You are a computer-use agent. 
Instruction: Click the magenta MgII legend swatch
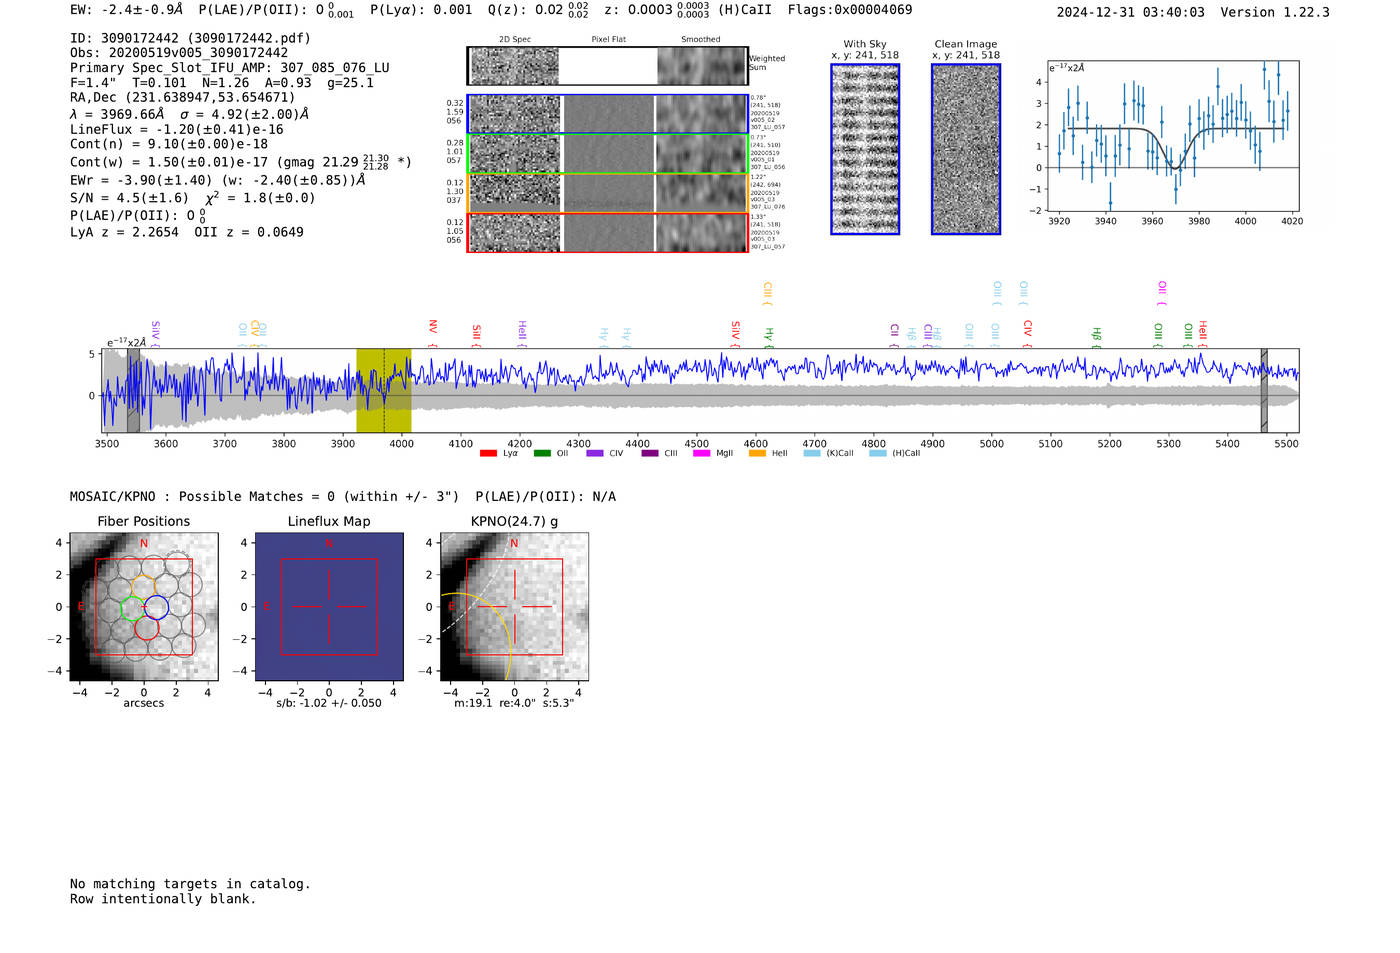pyautogui.click(x=701, y=454)
